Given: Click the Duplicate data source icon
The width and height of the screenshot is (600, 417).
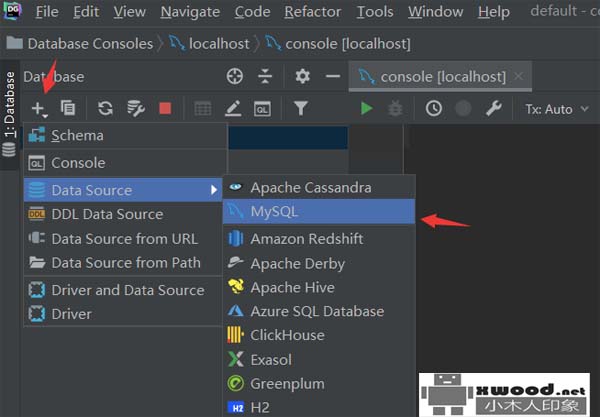Looking at the screenshot, I should (x=68, y=108).
